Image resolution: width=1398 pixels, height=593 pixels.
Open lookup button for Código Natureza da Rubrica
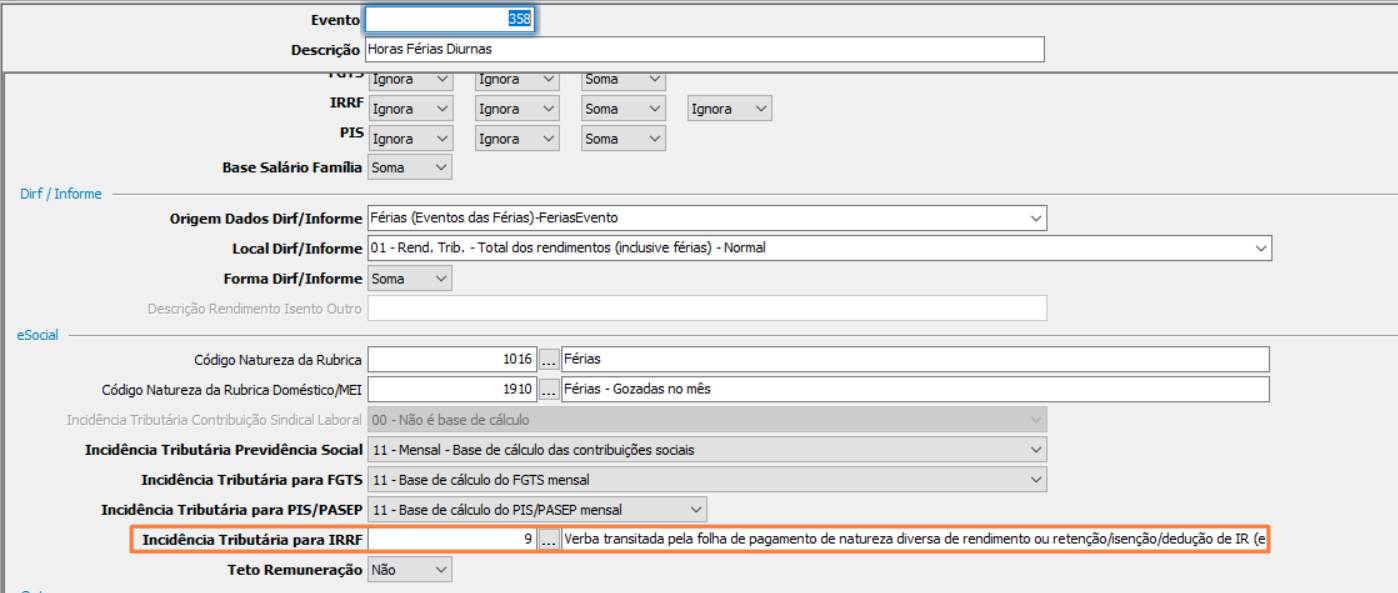point(549,359)
